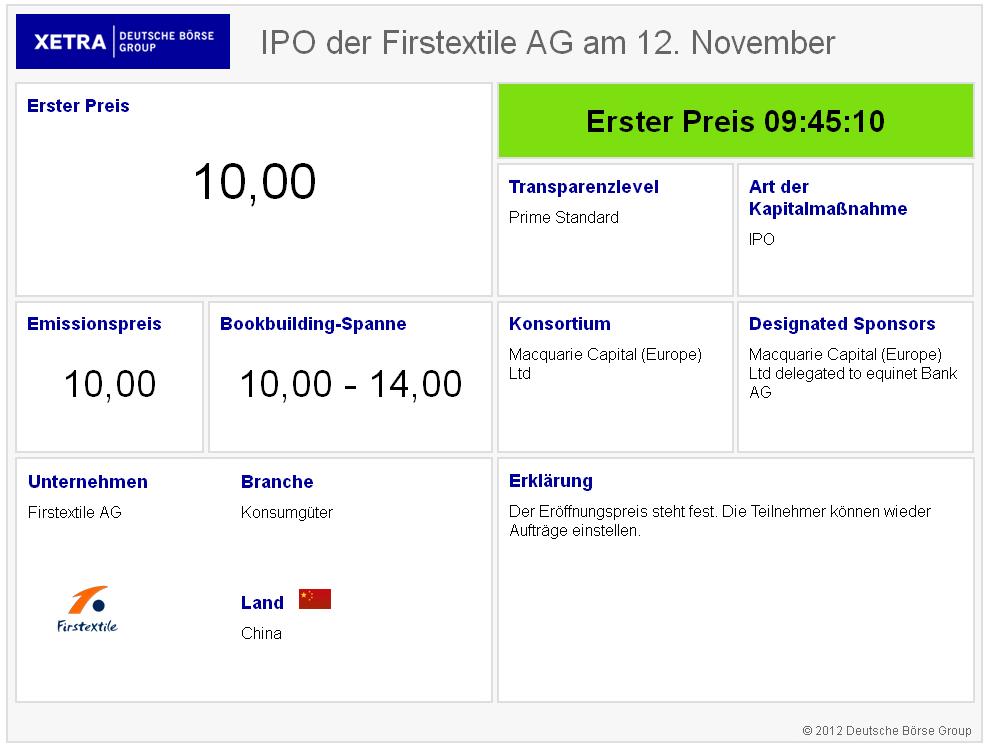Click the IPO der Firstextile AG title
This screenshot has width=984, height=747.
pyautogui.click(x=547, y=43)
